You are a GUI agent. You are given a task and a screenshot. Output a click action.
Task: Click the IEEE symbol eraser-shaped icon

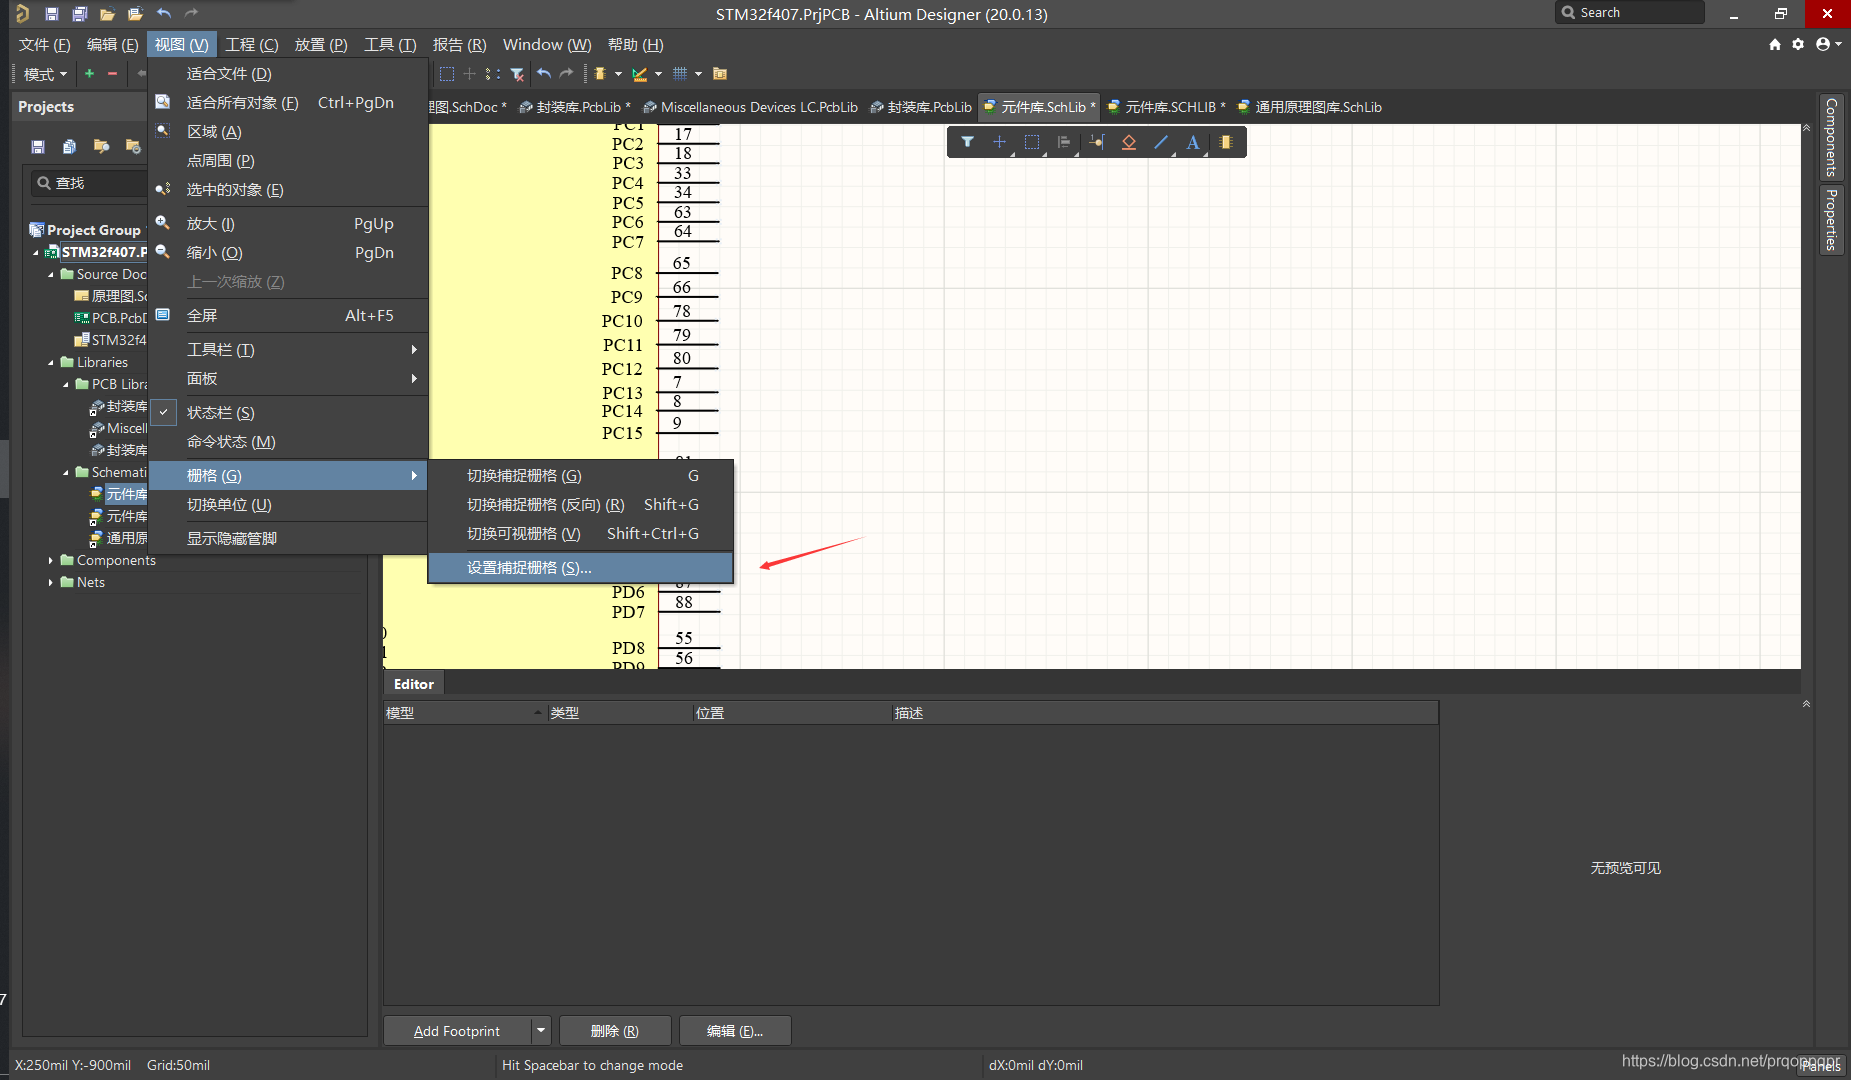click(1129, 142)
